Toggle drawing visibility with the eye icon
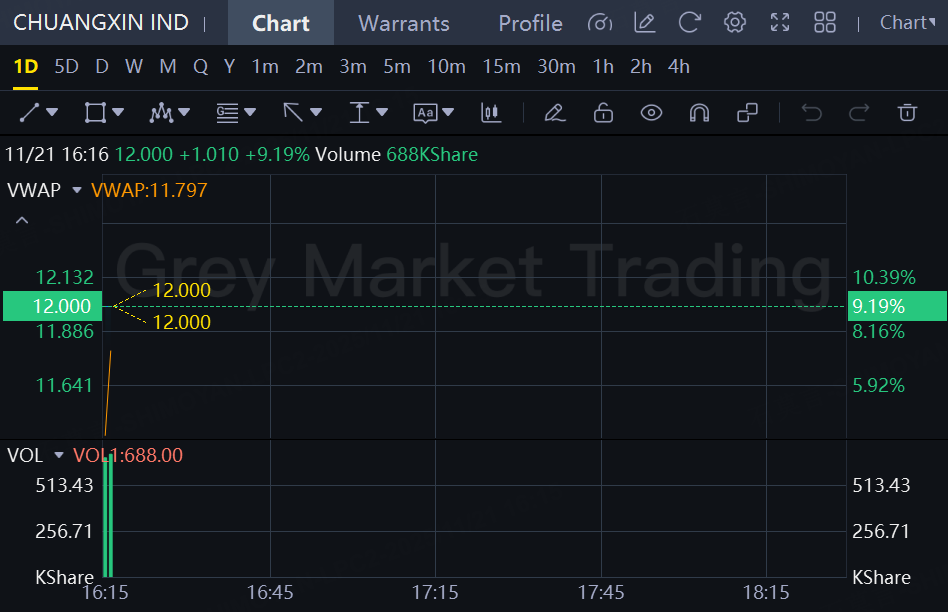The height and width of the screenshot is (612, 948). point(651,113)
